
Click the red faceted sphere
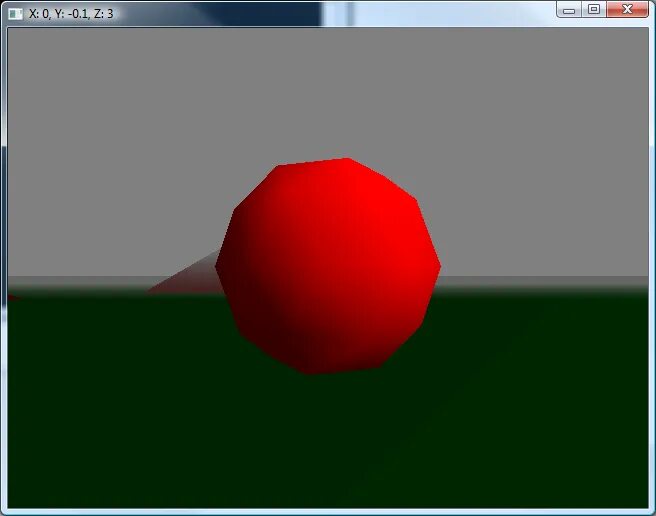(328, 266)
